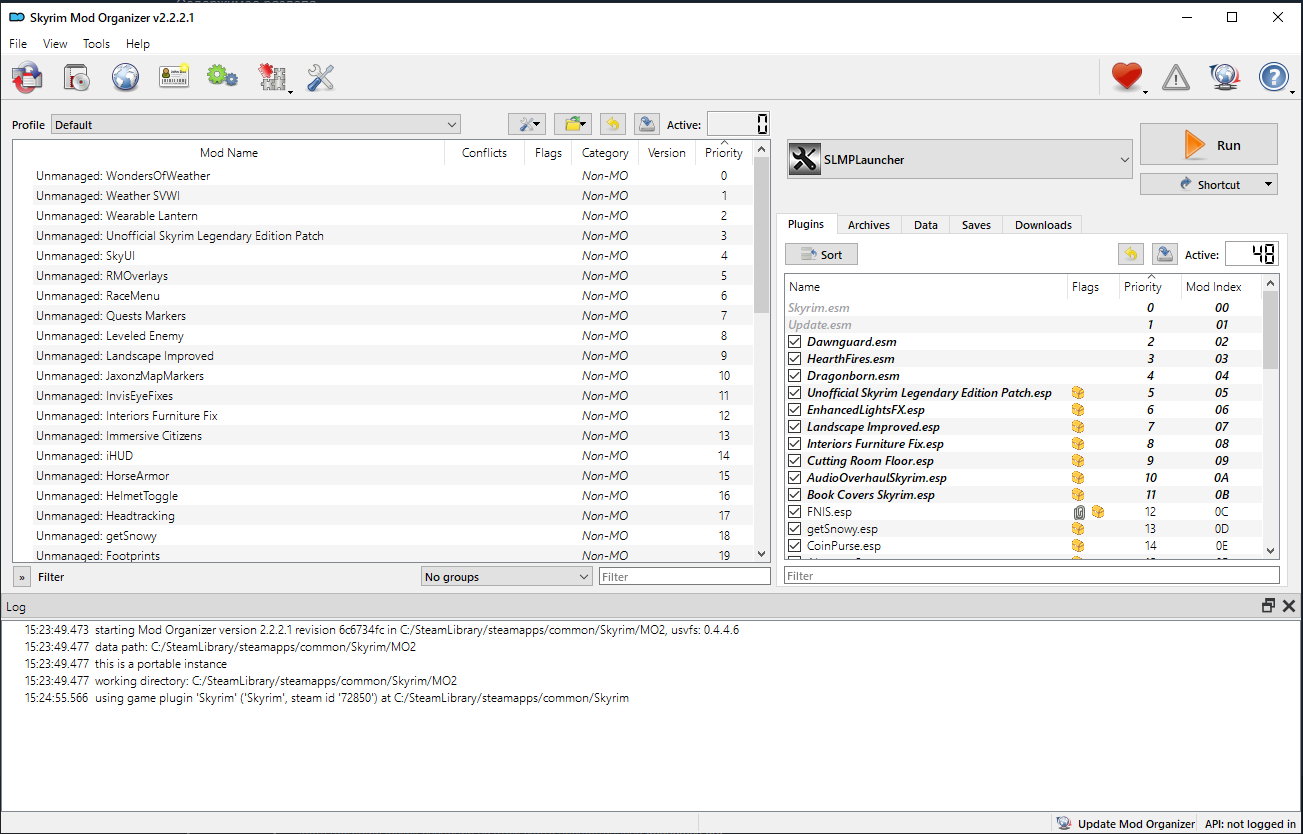Click the globe Update icon in the top toolbar
1303x834 pixels.
point(1224,77)
